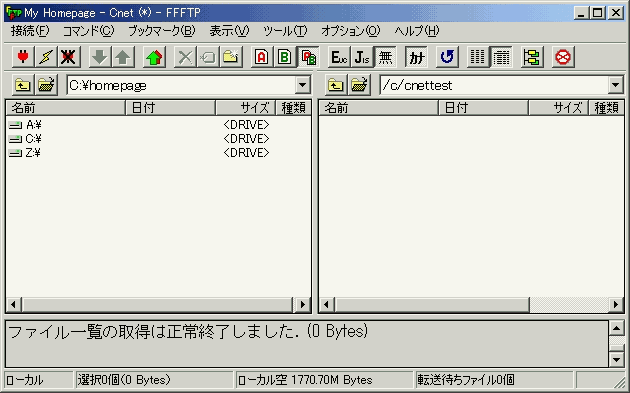Sort local list by 日付 column header
Image resolution: width=630 pixels, height=393 pixels.
tap(170, 108)
